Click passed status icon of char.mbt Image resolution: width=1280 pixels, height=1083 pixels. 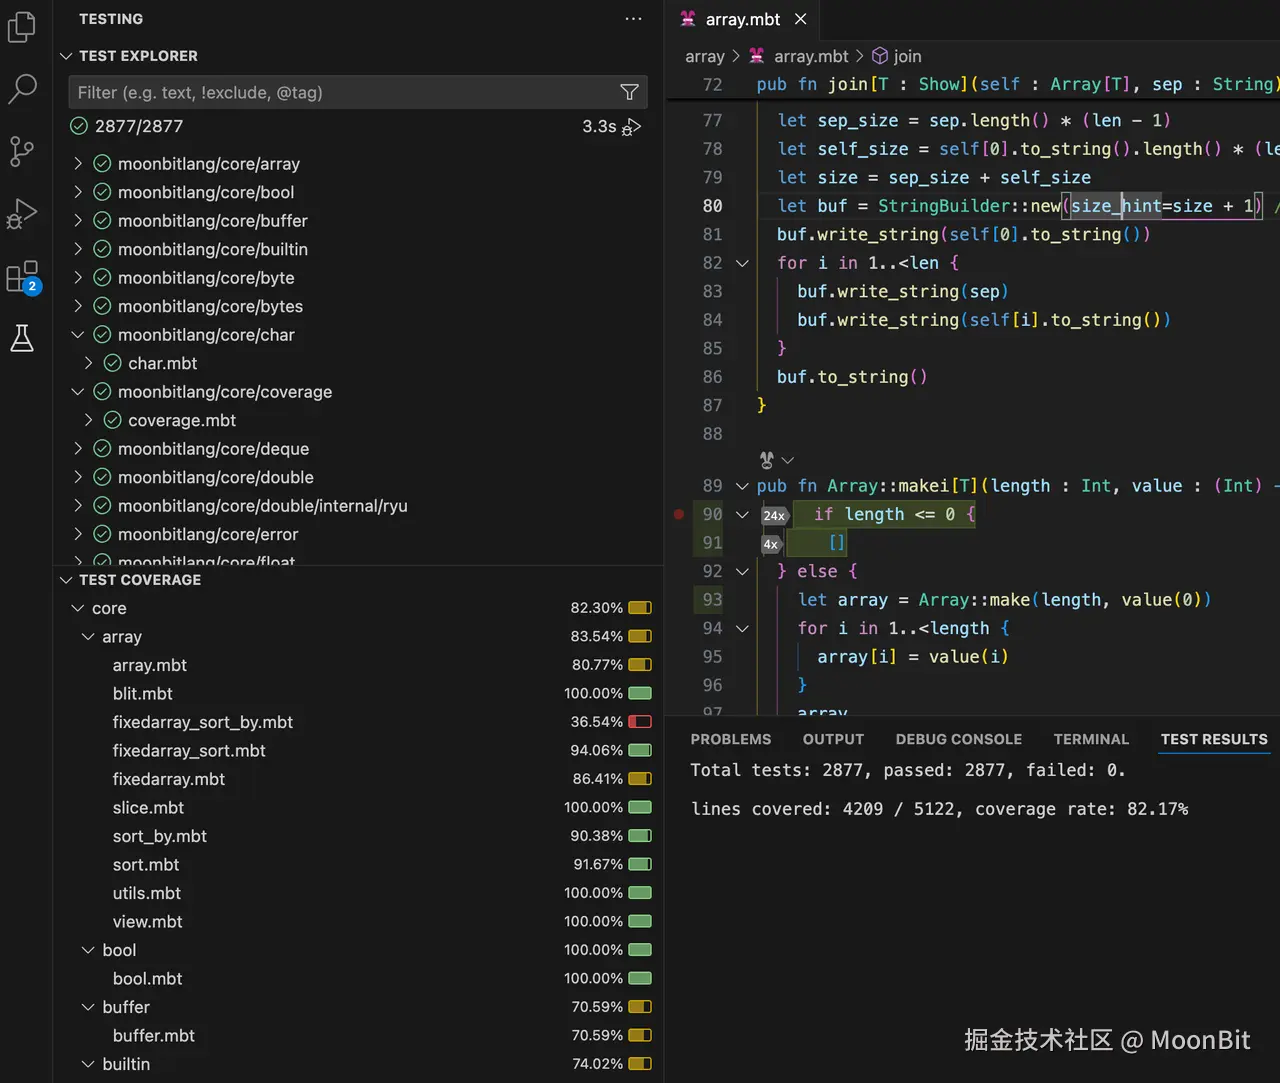pos(113,363)
